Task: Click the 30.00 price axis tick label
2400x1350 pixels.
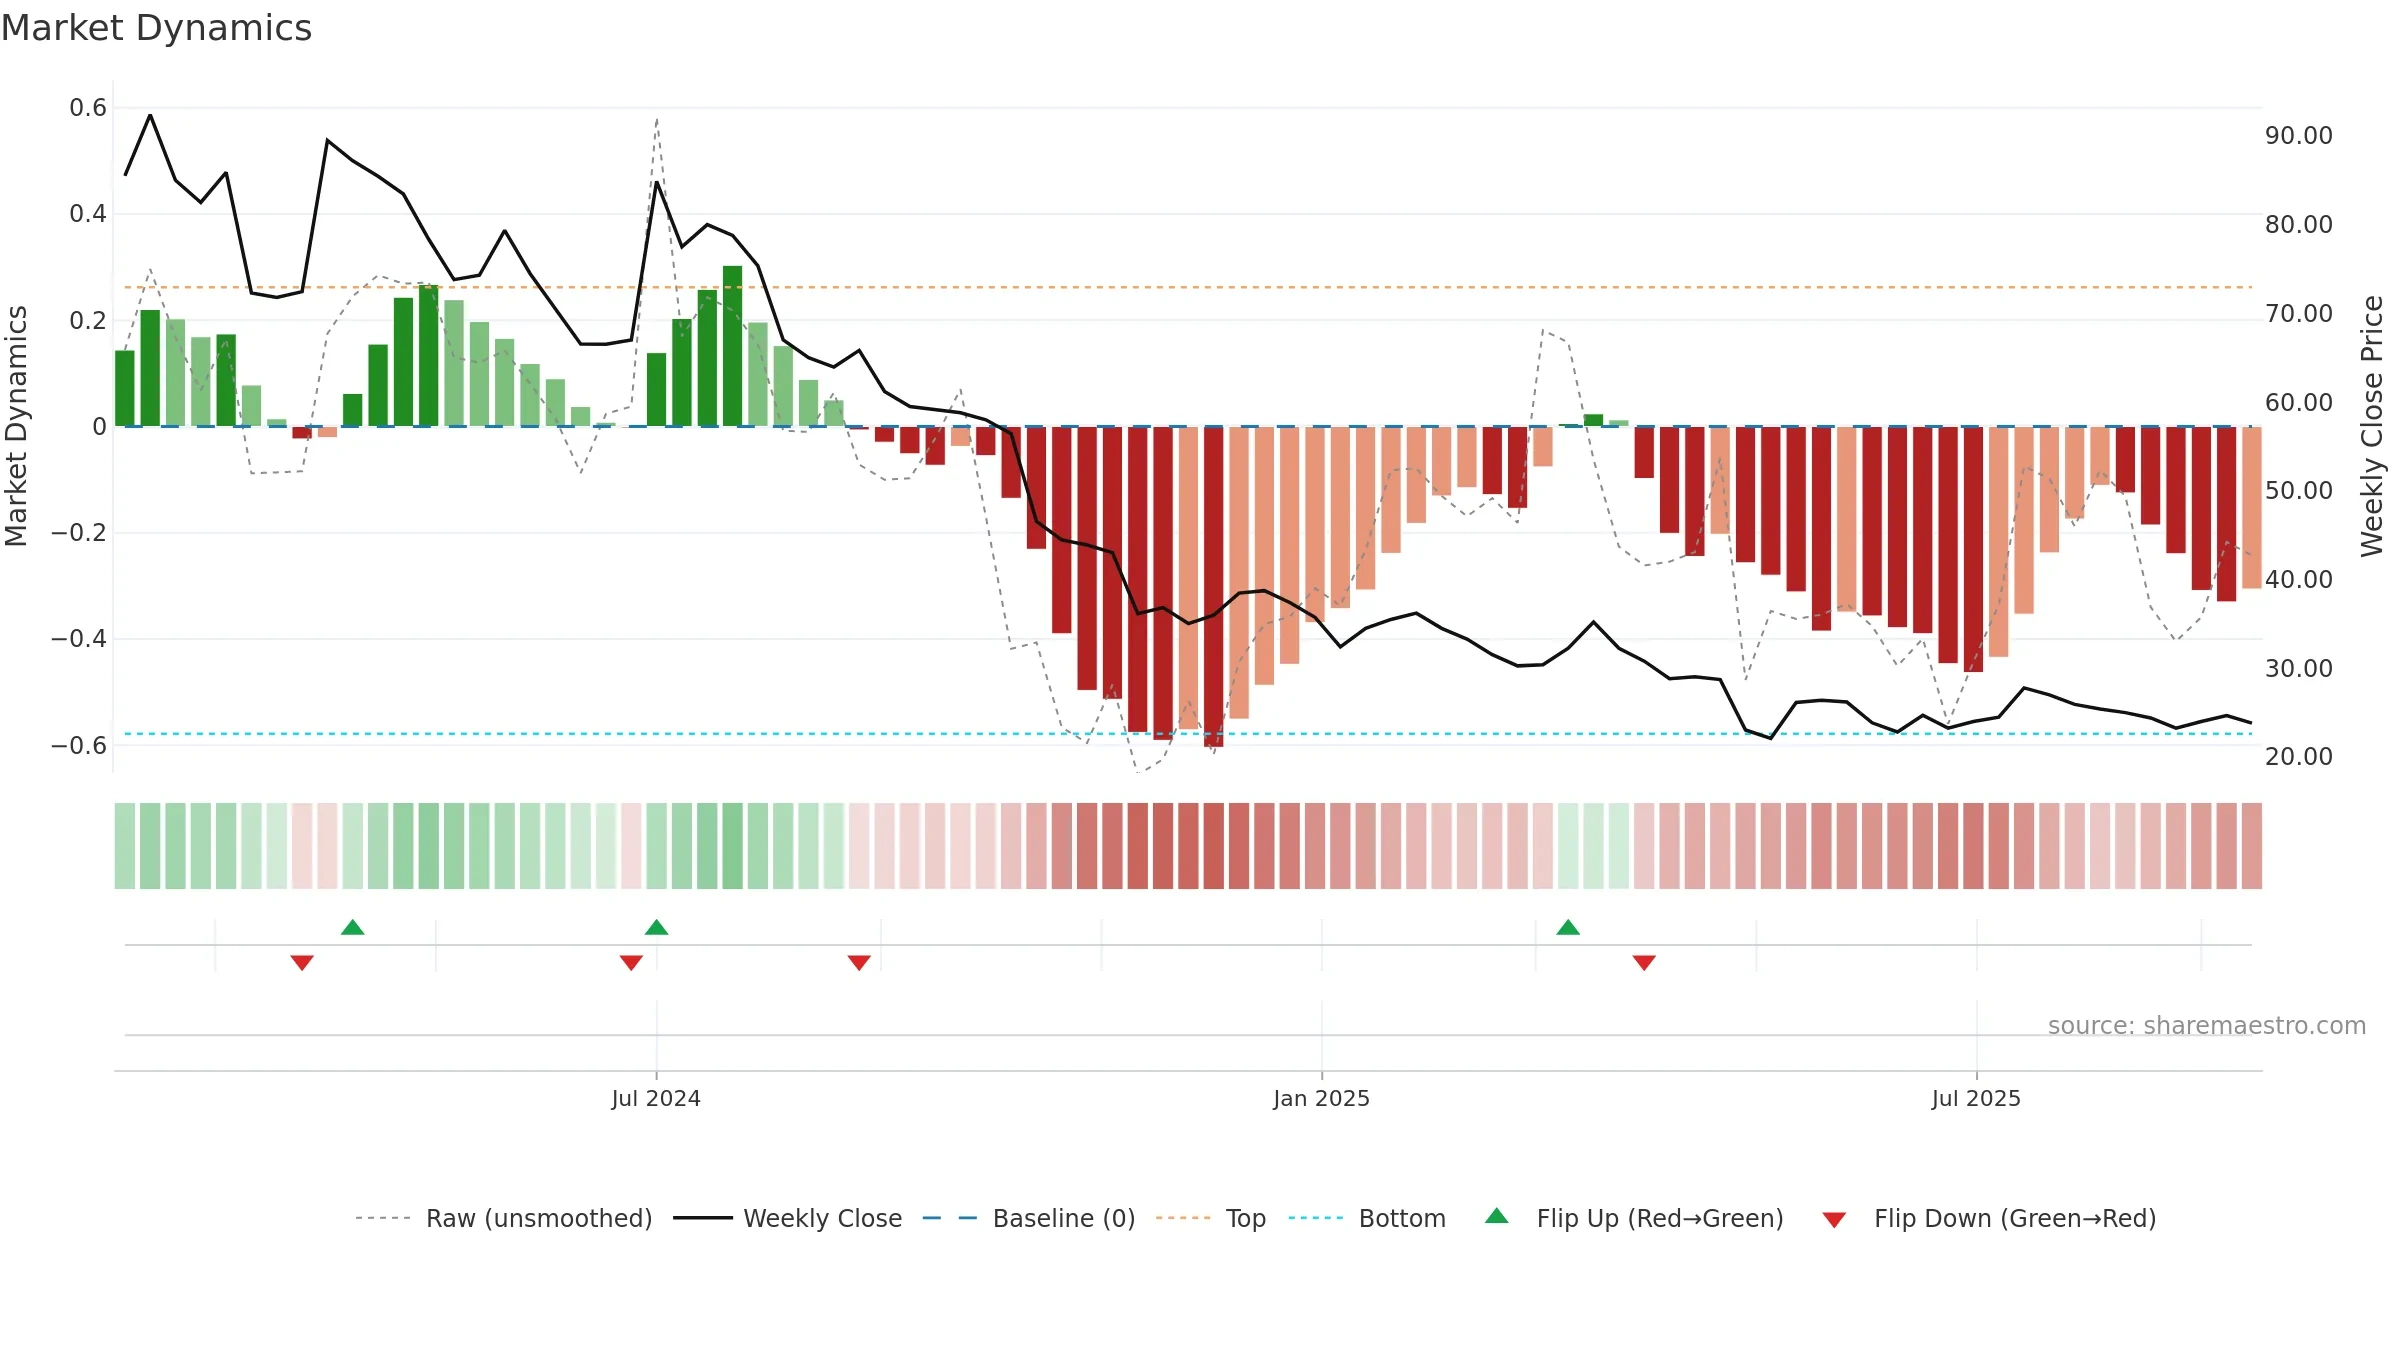Action: coord(2299,669)
